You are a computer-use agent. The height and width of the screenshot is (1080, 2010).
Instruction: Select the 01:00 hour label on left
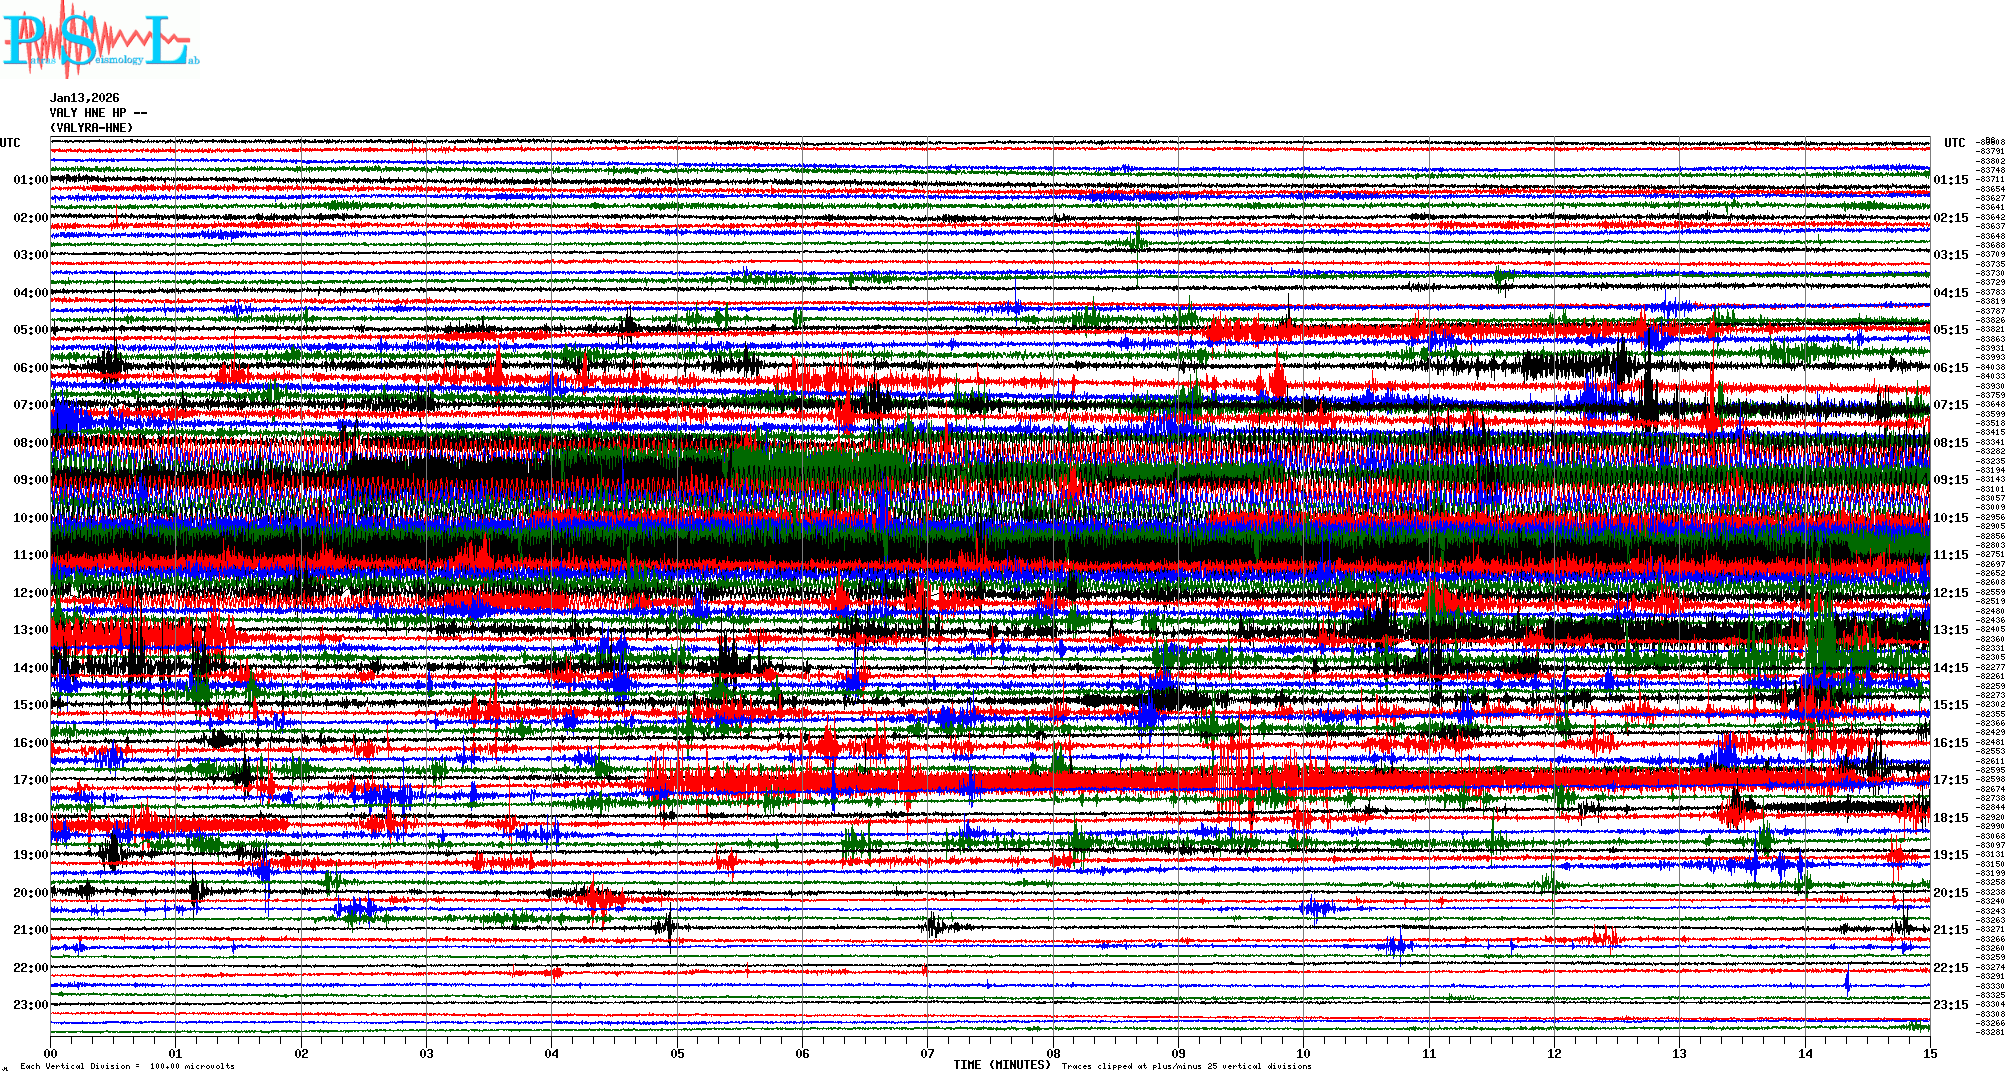(x=30, y=180)
